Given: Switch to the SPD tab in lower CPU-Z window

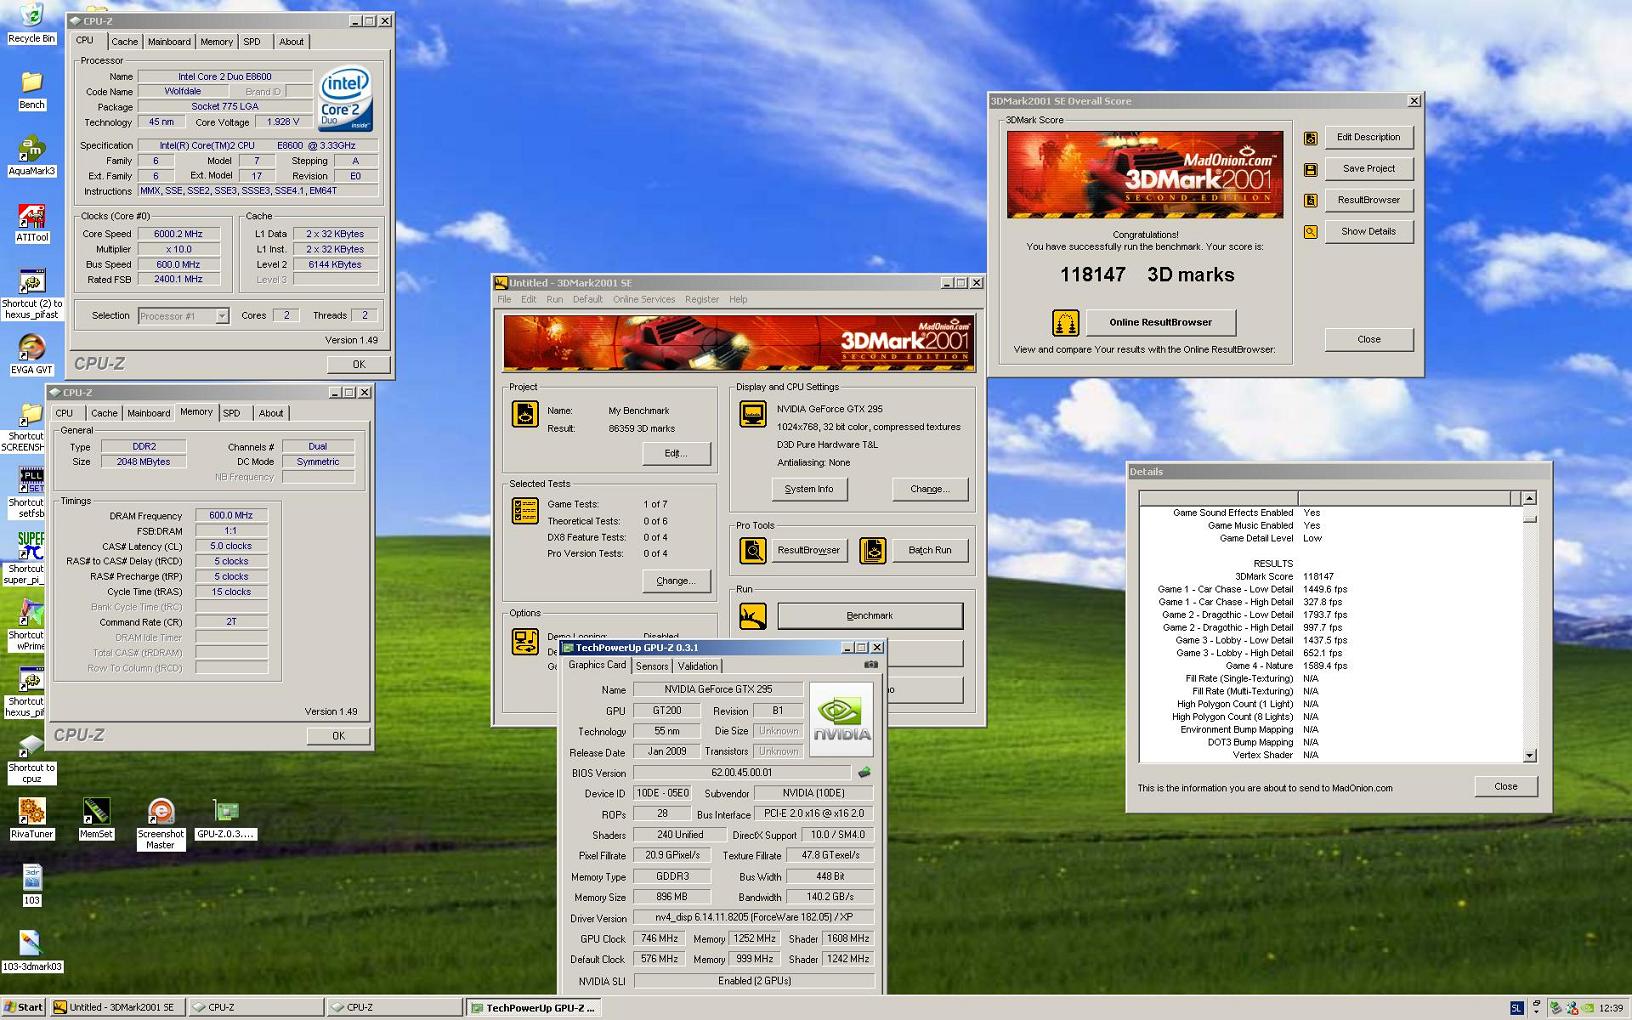Looking at the screenshot, I should pos(232,413).
